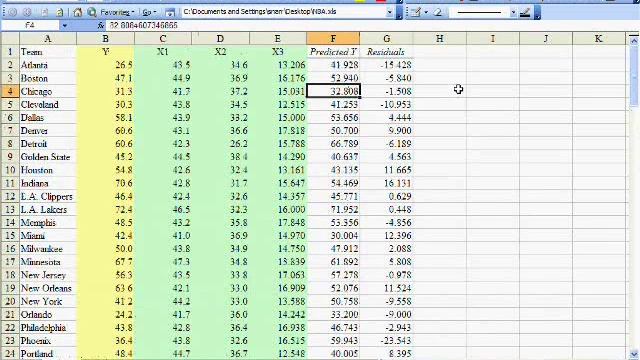Select column A header
The width and height of the screenshot is (640, 360).
click(48, 39)
